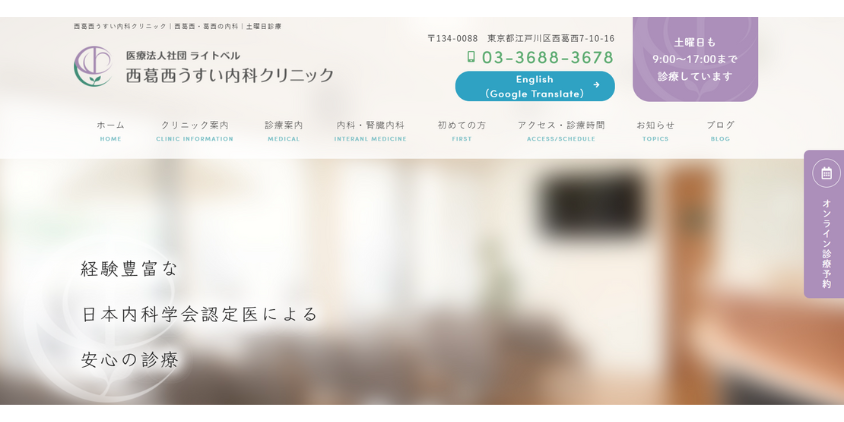Open the クリニック案内 menu item

(195, 131)
